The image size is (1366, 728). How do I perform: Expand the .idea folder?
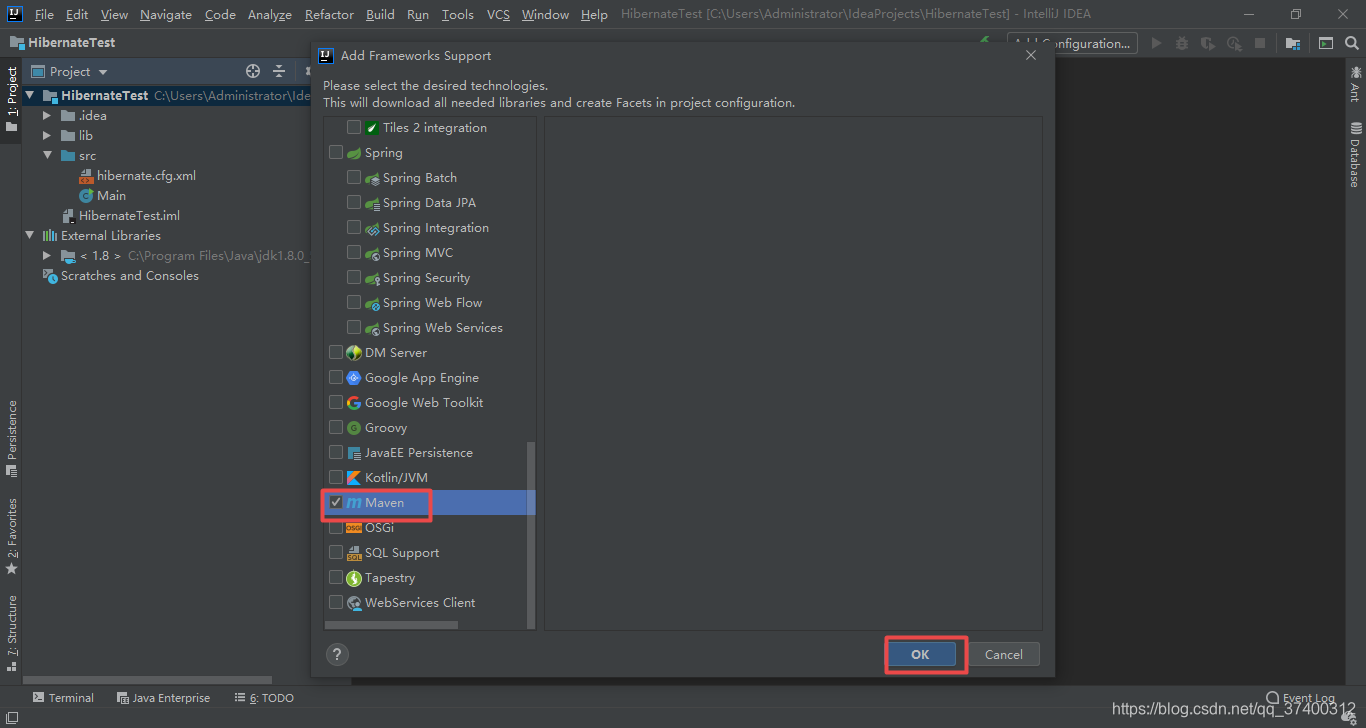47,116
